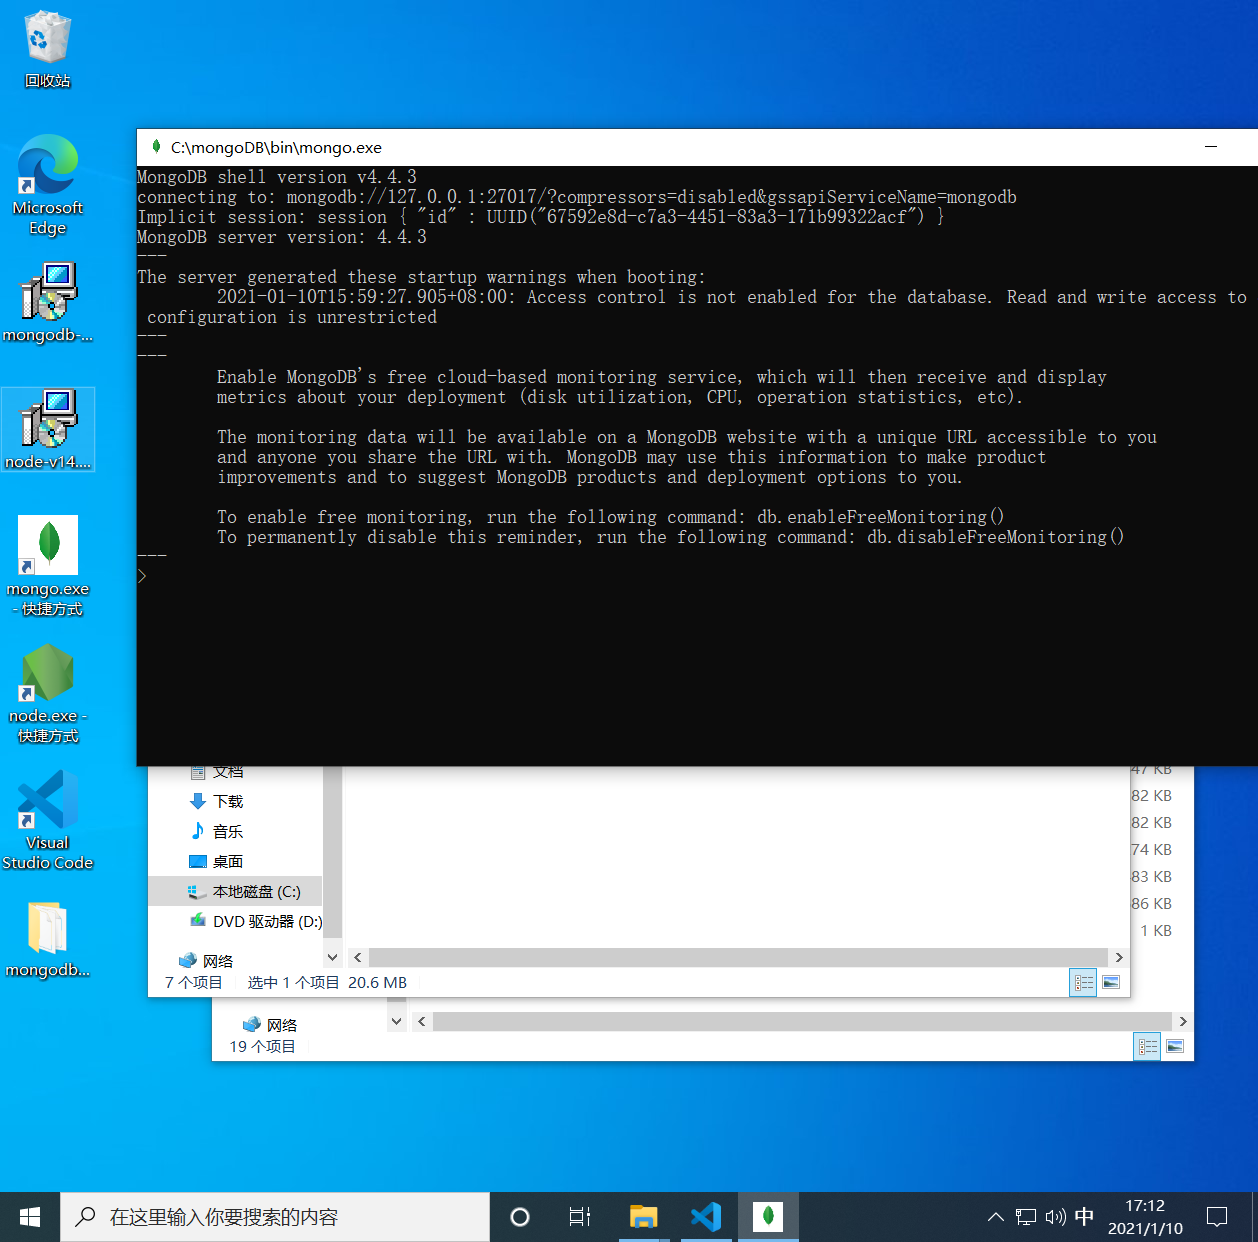Show hidden system tray icons
The image size is (1258, 1242).
[995, 1217]
